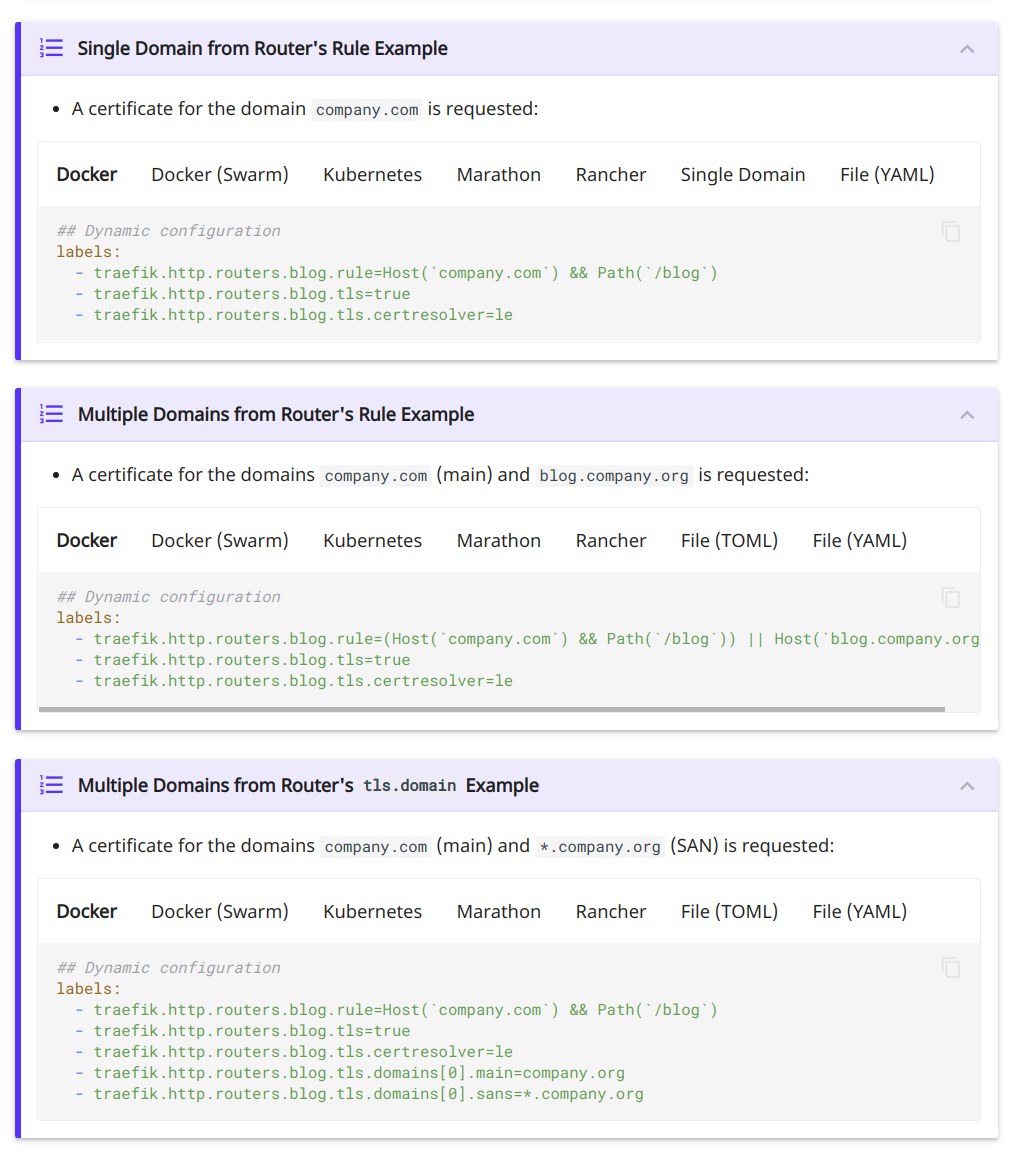
Task: Select Rancher tab in first example
Action: [x=611, y=174]
